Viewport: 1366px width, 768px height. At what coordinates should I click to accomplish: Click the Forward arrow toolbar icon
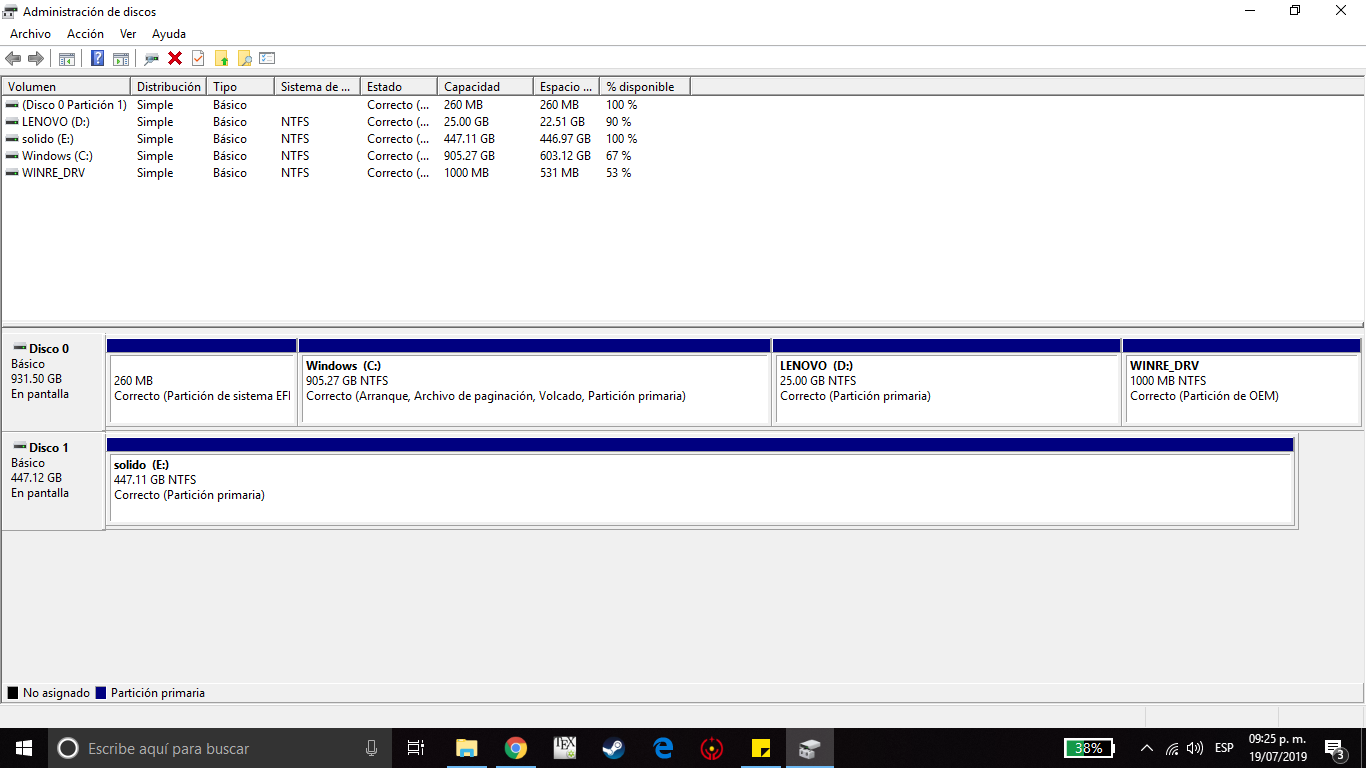(36, 58)
